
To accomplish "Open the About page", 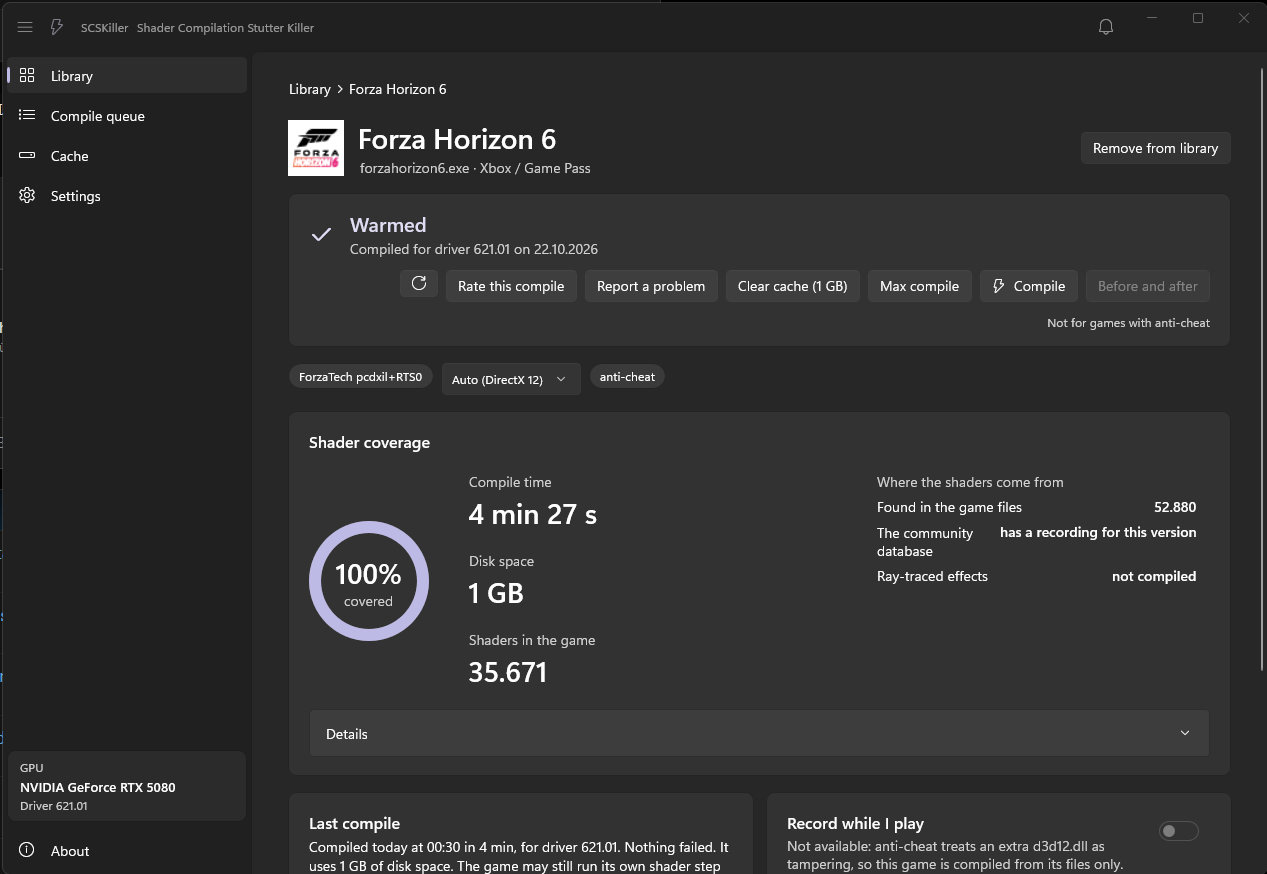I will tap(127, 851).
